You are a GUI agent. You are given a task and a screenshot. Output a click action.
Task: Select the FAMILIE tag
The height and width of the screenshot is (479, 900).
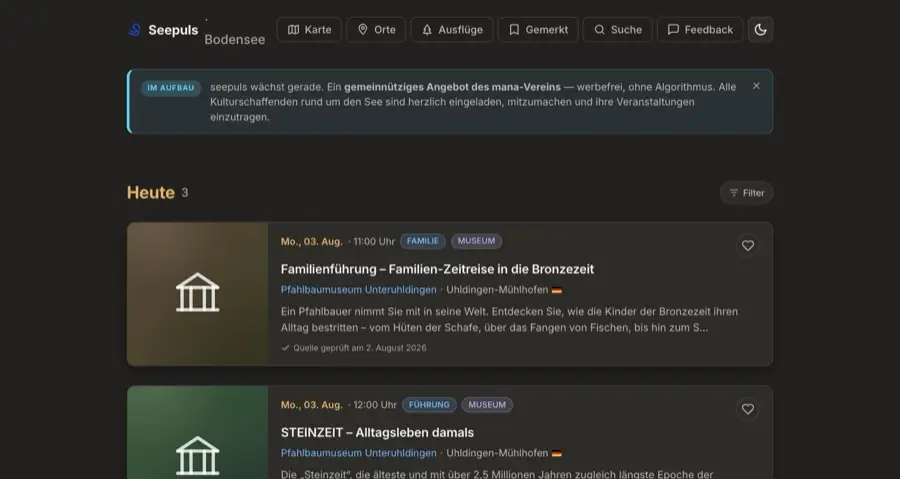423,241
